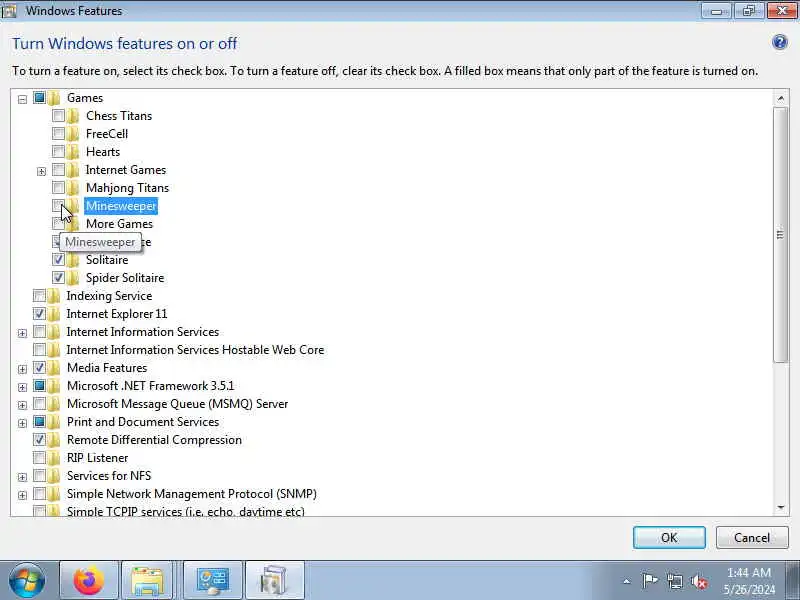Viewport: 800px width, 600px height.
Task: Click the scrollbar up arrow
Action: tap(780, 98)
